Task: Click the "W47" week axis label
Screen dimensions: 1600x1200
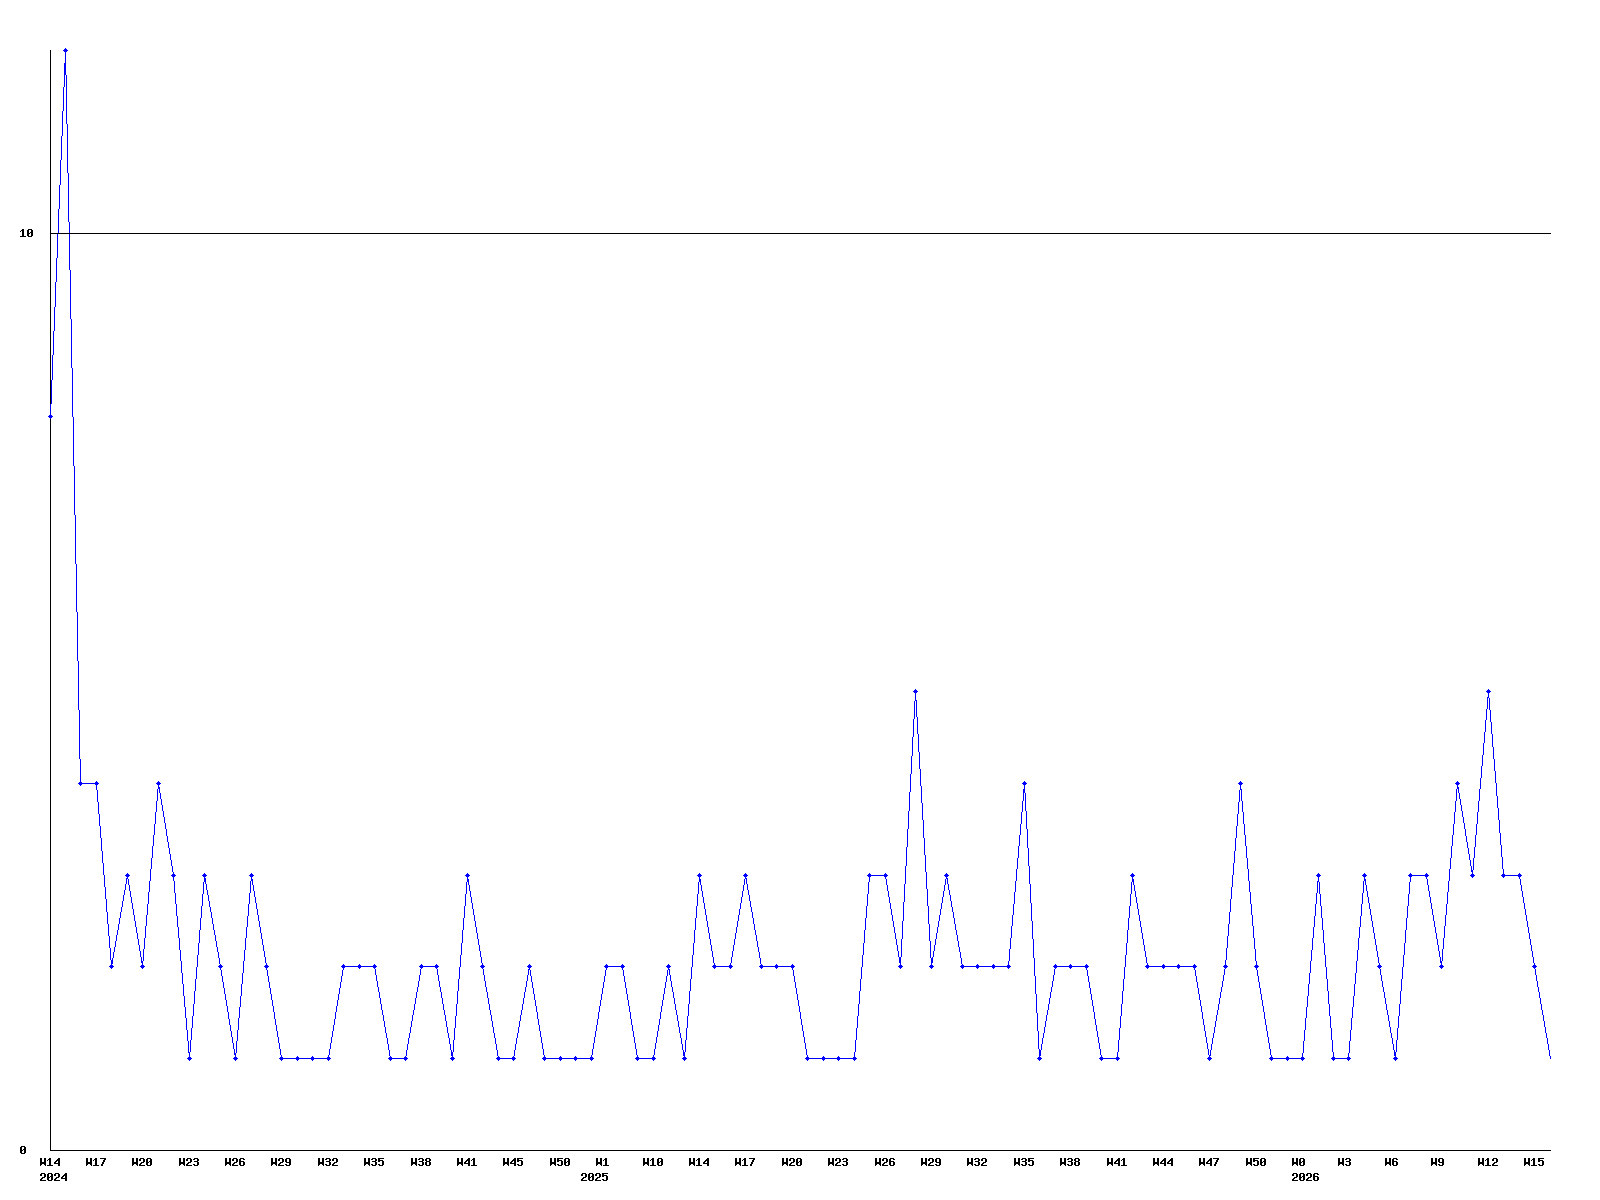Action: click(1209, 1162)
